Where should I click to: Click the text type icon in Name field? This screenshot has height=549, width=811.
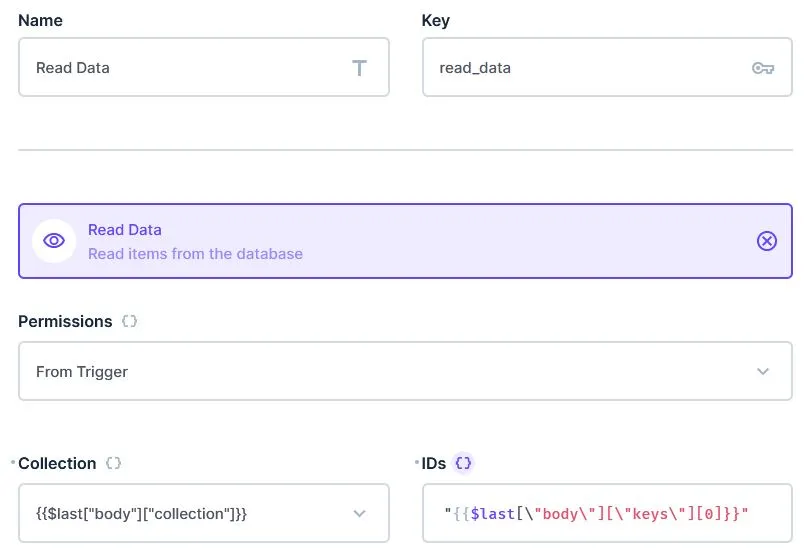359,68
